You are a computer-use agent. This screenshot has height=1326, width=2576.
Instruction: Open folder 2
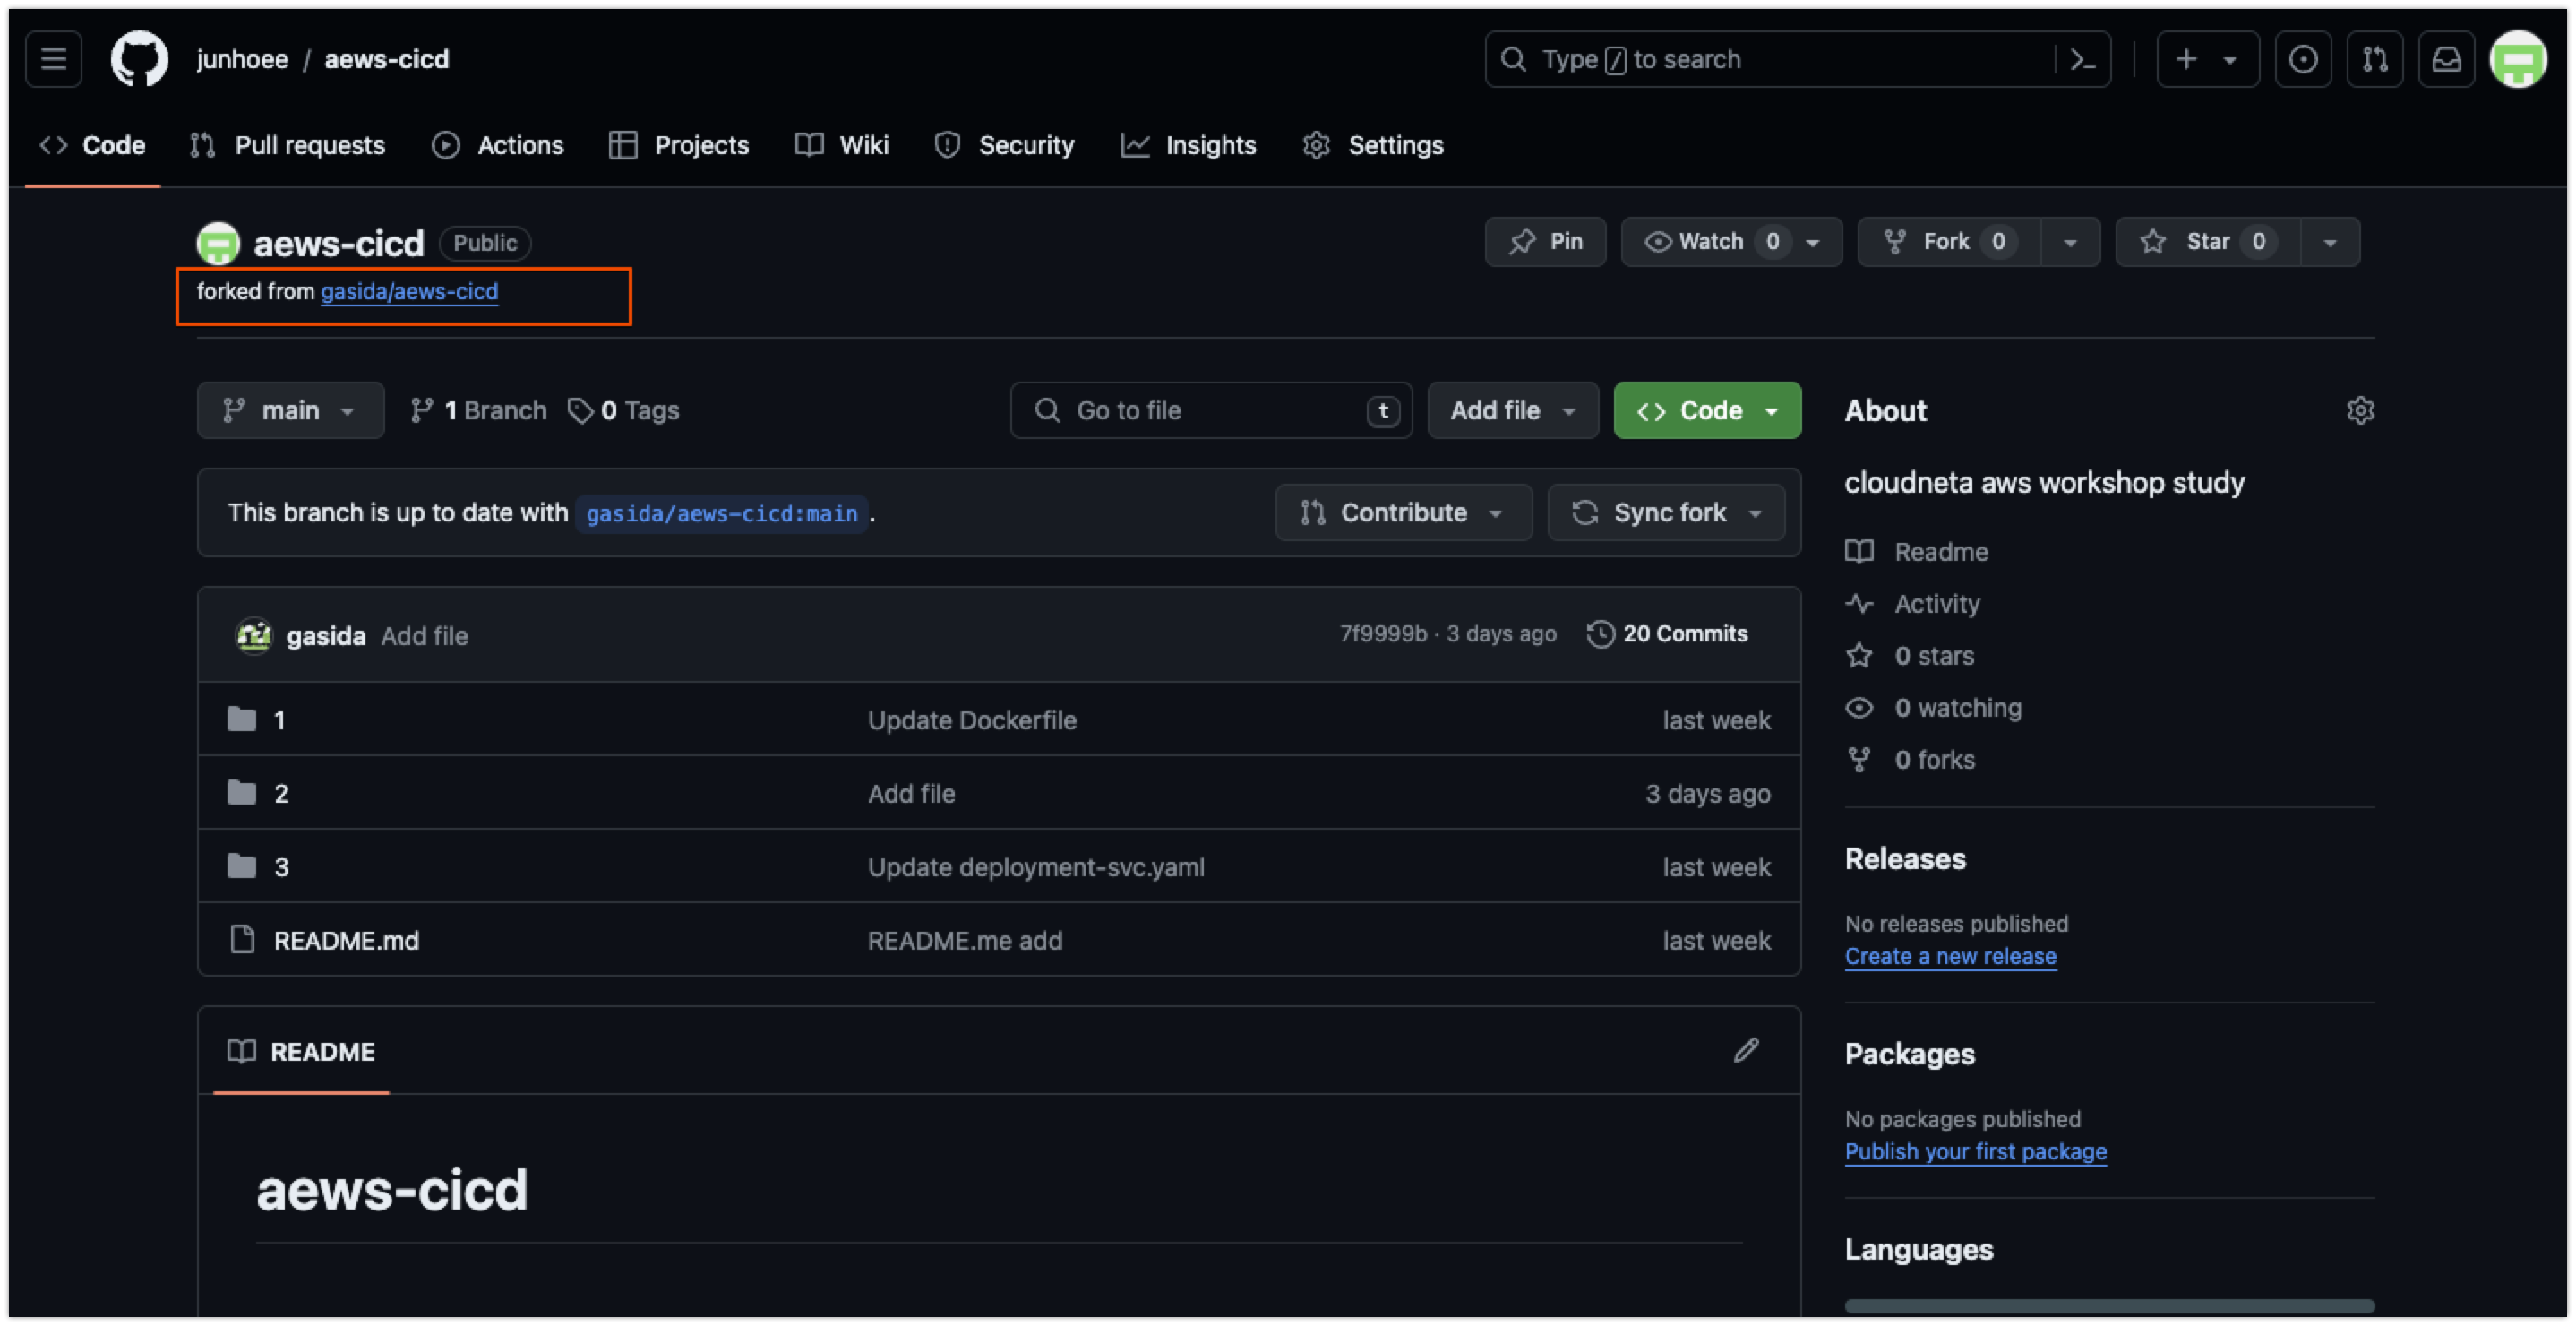tap(281, 793)
